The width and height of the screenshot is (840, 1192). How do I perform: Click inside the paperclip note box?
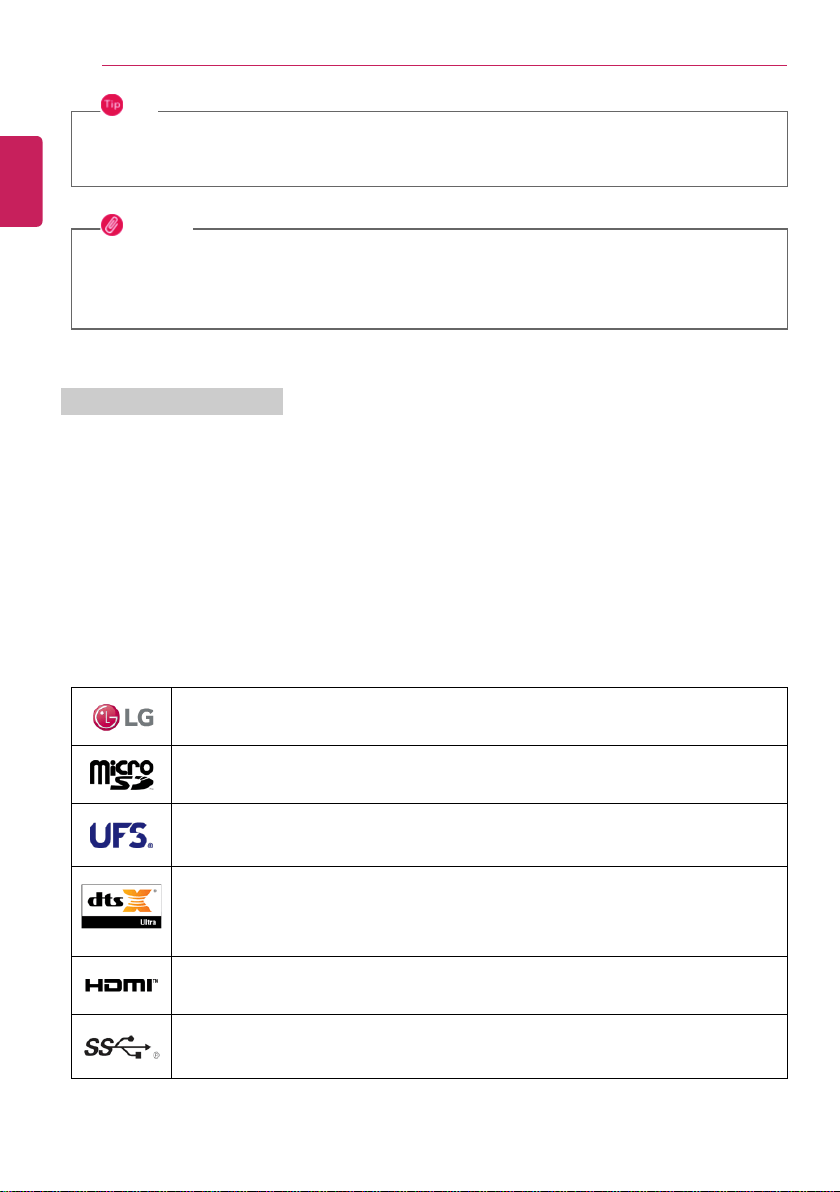point(429,279)
